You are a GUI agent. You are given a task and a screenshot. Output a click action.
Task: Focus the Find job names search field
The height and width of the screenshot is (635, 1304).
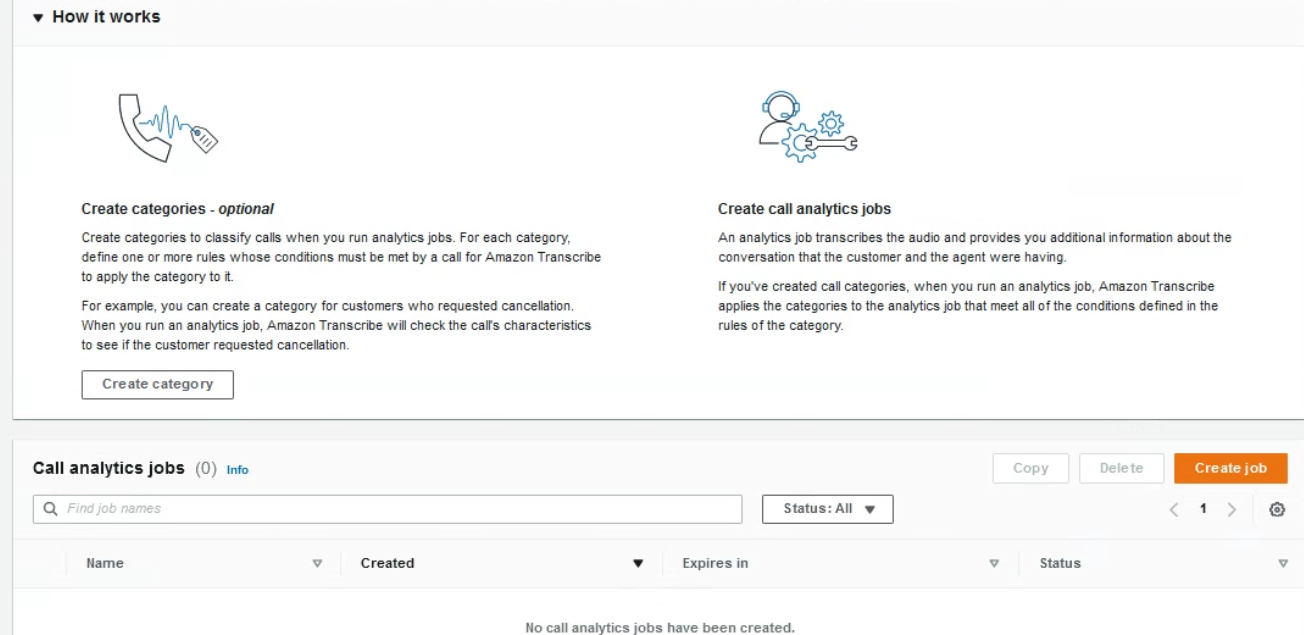388,509
